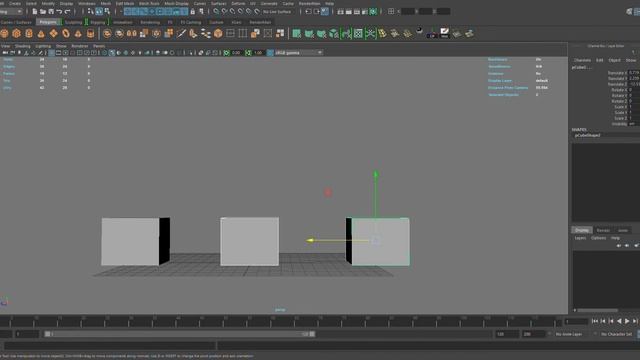Switch to the Sculpting shelf tab
Screen dimensions: 640x360
(73, 22)
